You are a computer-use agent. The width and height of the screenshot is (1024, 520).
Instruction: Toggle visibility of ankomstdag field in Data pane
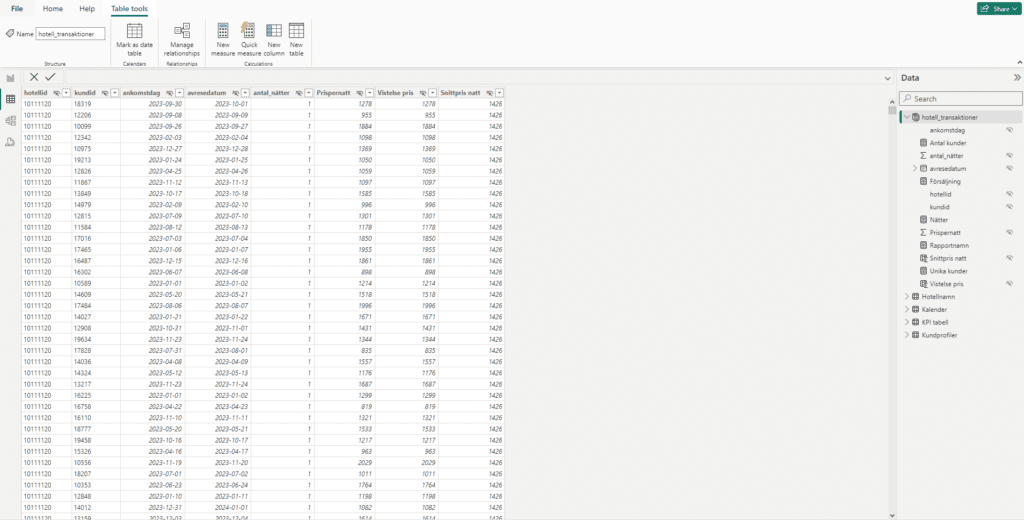point(1009,130)
